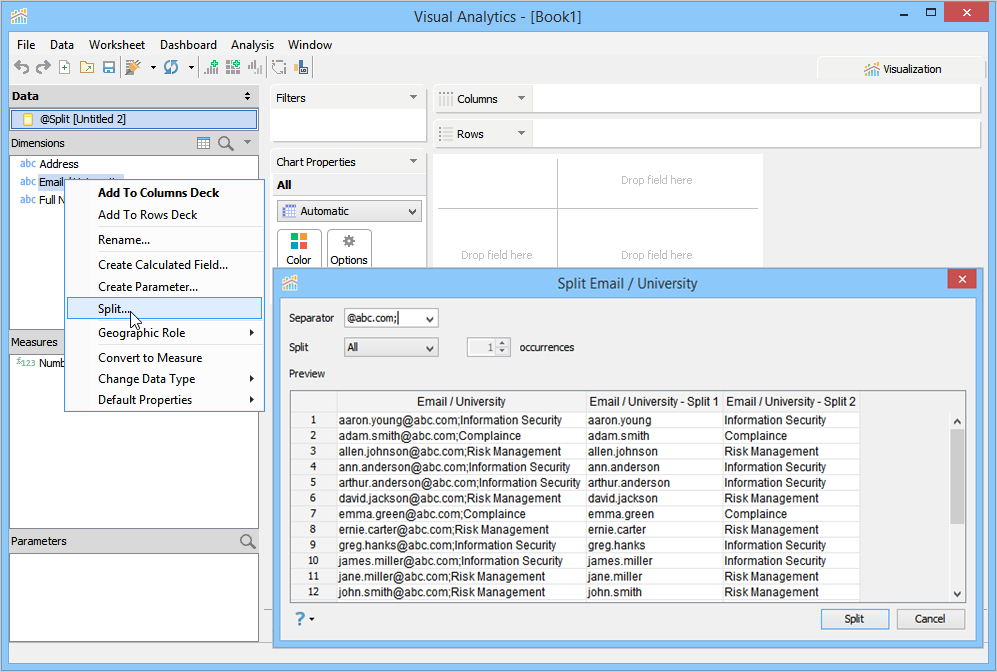997x672 pixels.
Task: Click the app logo in main title bar
Action: [19, 15]
